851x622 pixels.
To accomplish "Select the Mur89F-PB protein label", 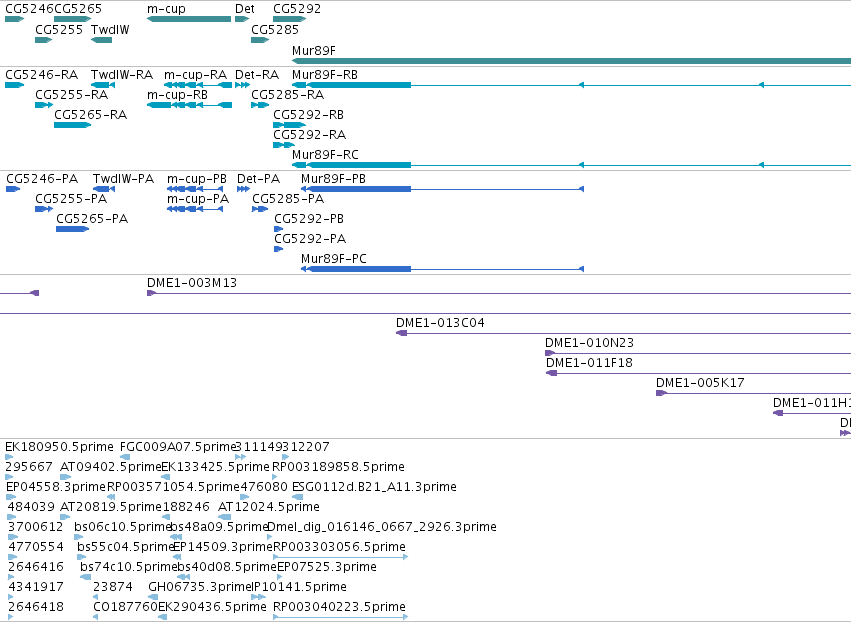I will click(333, 179).
